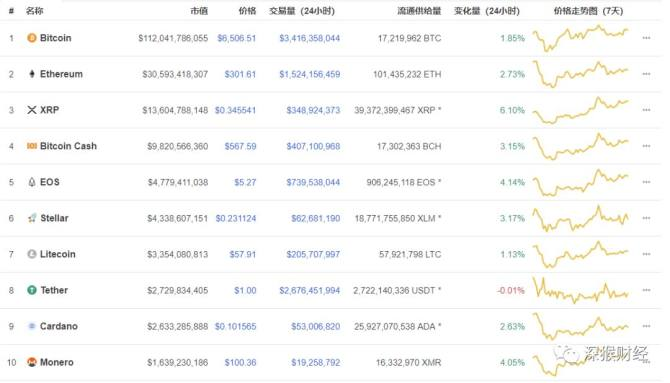Click the EOS logo icon
The image size is (670, 383).
[x=32, y=182]
